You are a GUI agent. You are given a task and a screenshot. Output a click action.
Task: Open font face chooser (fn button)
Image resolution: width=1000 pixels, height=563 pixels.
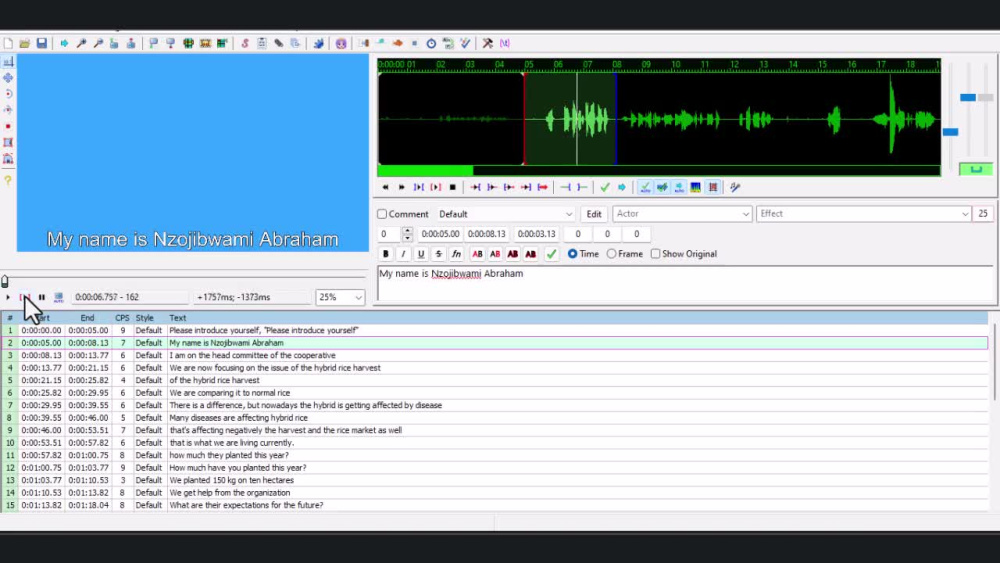pos(457,254)
